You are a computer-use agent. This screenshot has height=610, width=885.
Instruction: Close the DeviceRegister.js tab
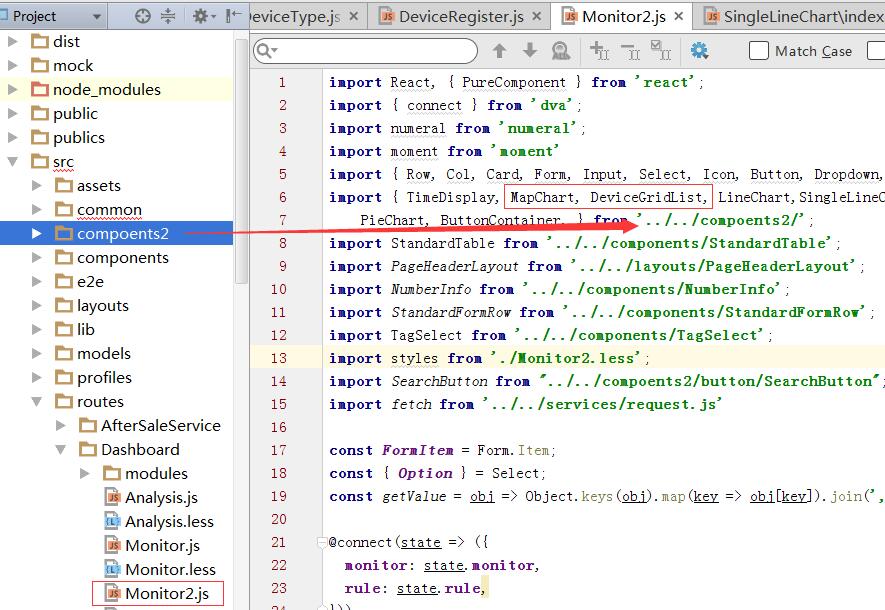537,16
